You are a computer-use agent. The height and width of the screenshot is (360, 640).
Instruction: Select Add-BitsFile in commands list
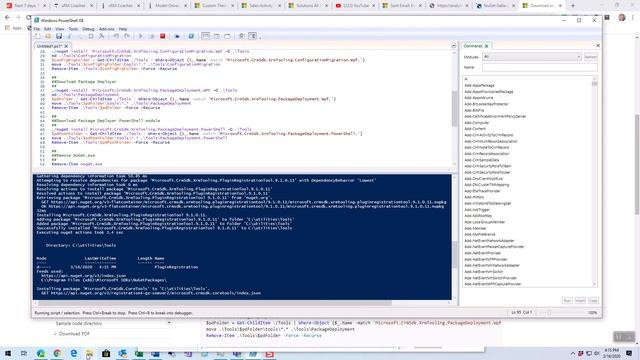(474, 110)
